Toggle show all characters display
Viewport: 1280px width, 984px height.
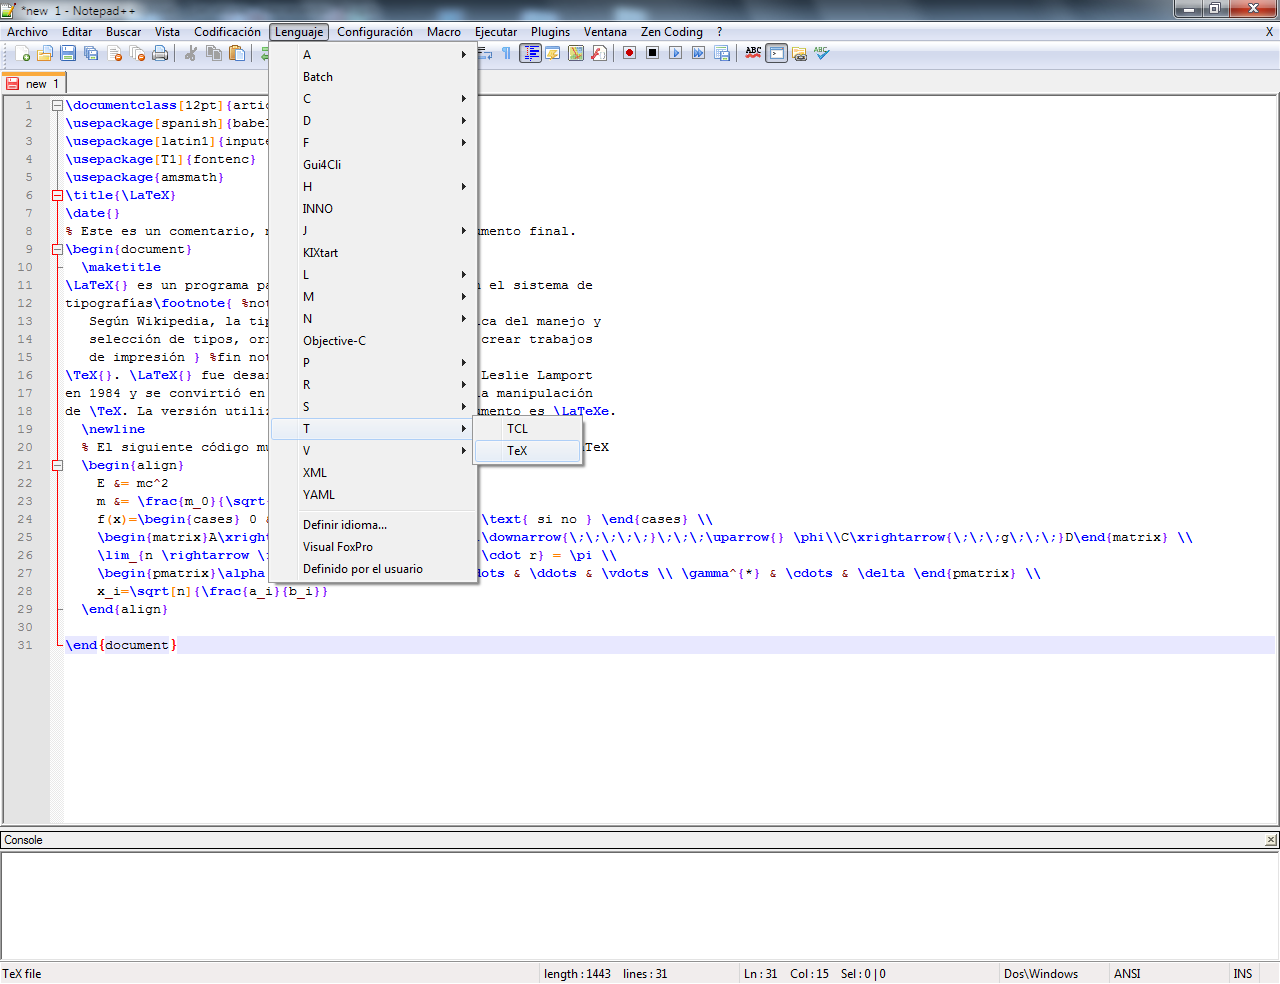(507, 53)
